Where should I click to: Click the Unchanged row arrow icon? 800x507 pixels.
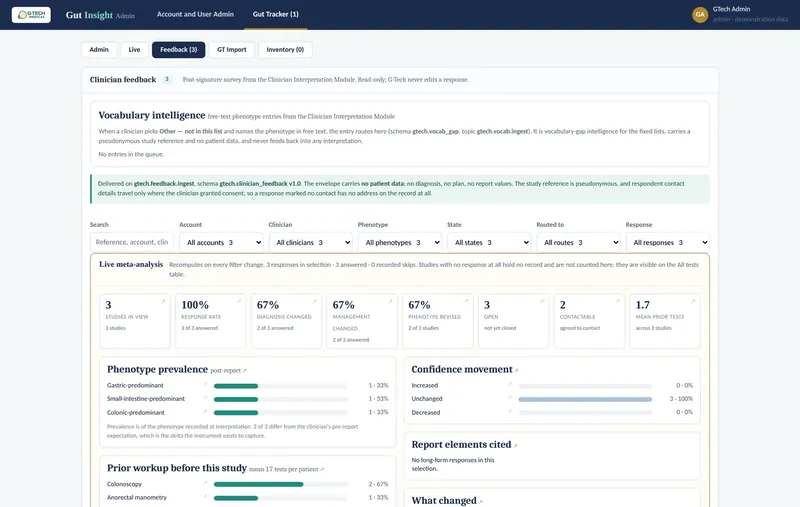(510, 397)
